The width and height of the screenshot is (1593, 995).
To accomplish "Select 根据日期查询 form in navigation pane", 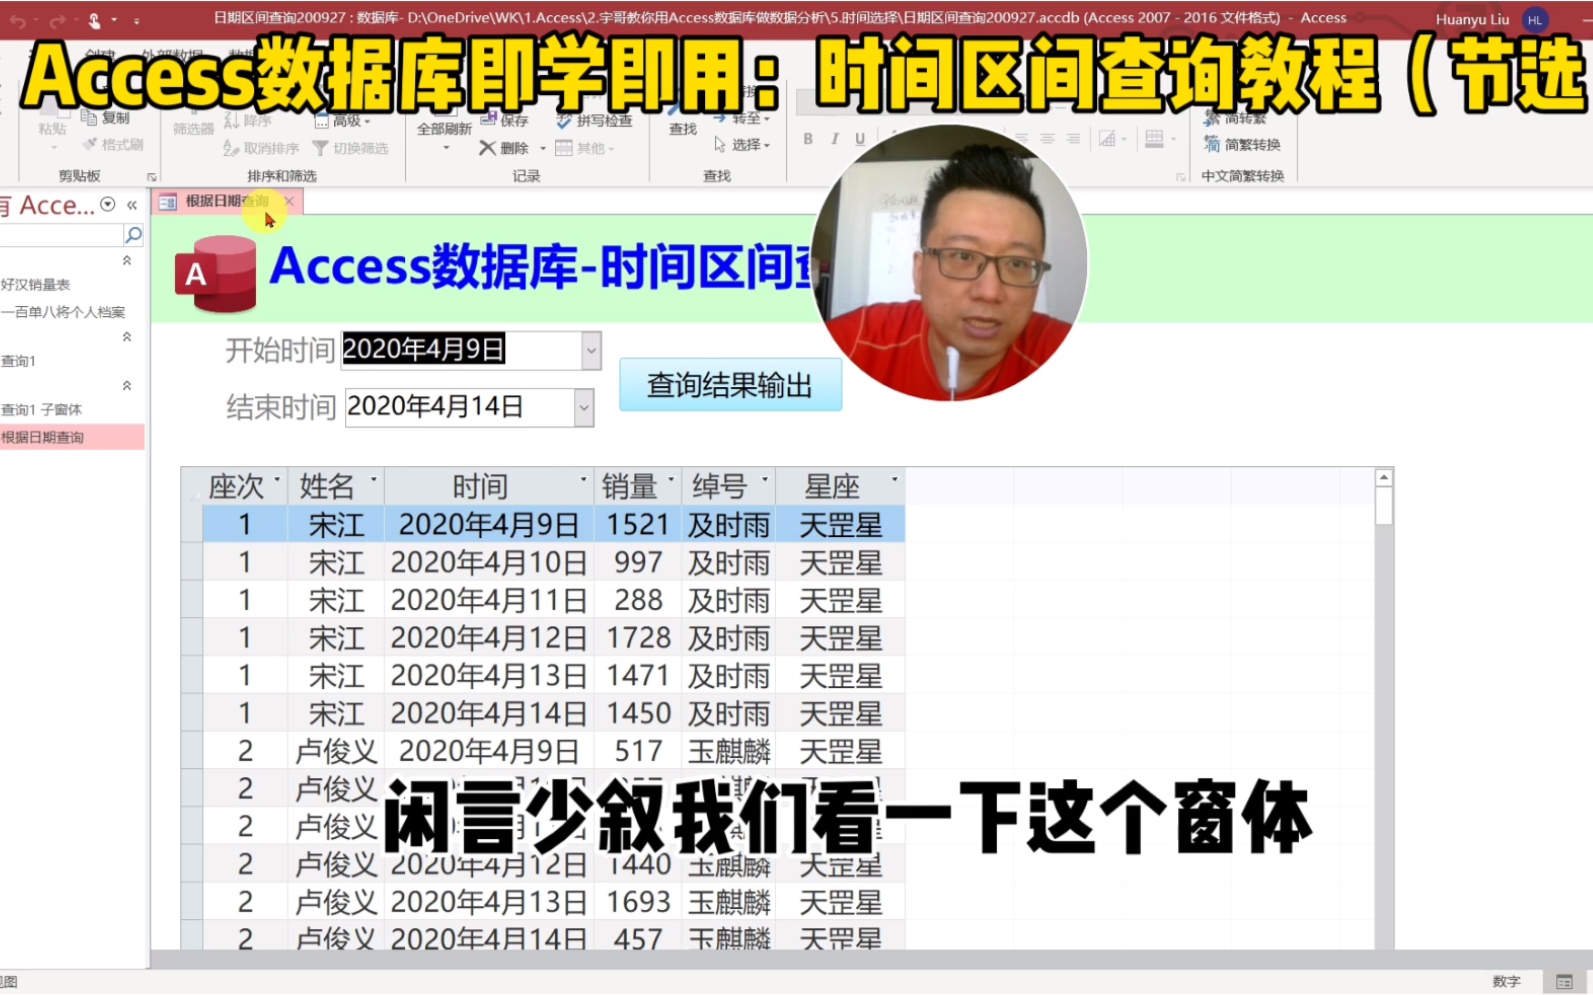I will tap(72, 437).
